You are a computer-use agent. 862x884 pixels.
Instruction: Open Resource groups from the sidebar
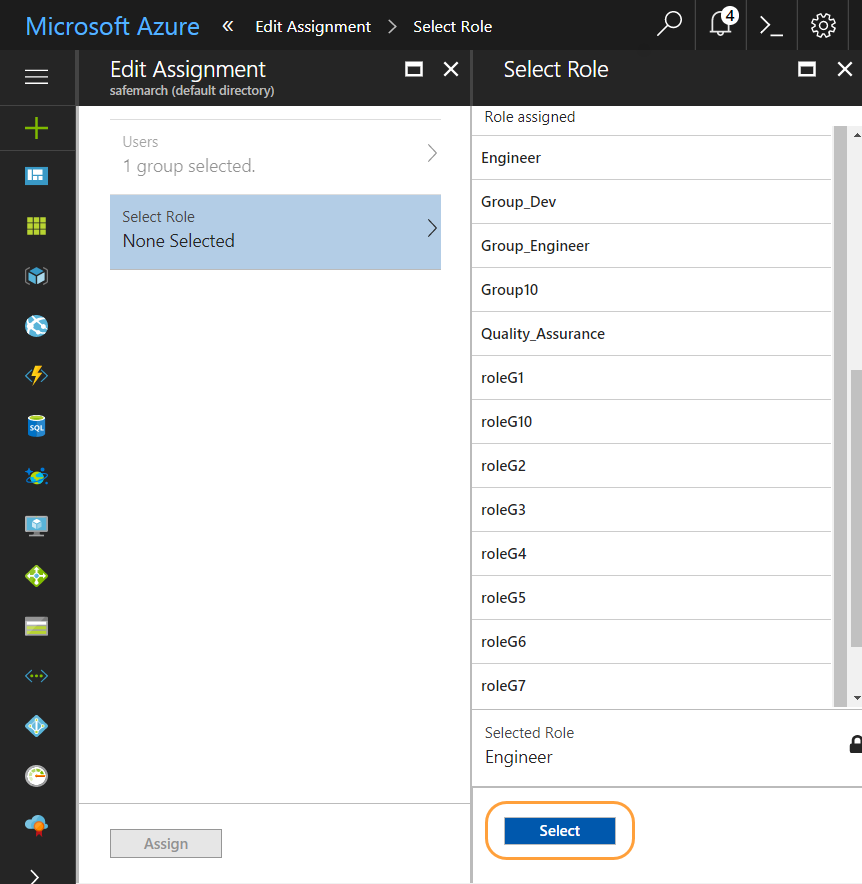coord(36,276)
